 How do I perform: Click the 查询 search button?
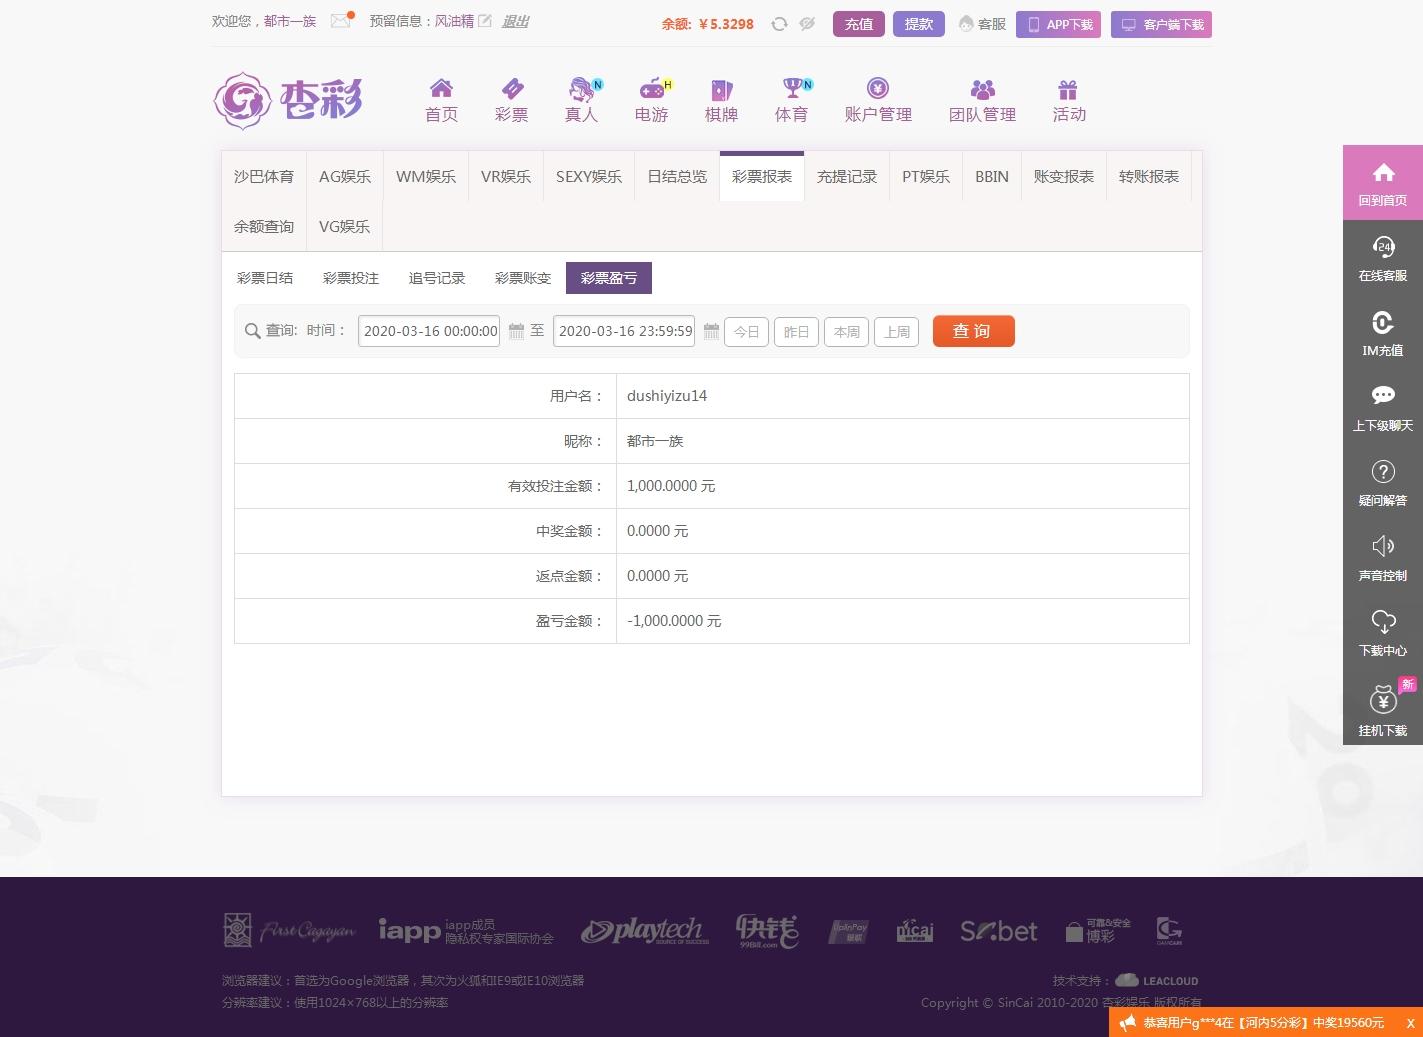(x=973, y=331)
